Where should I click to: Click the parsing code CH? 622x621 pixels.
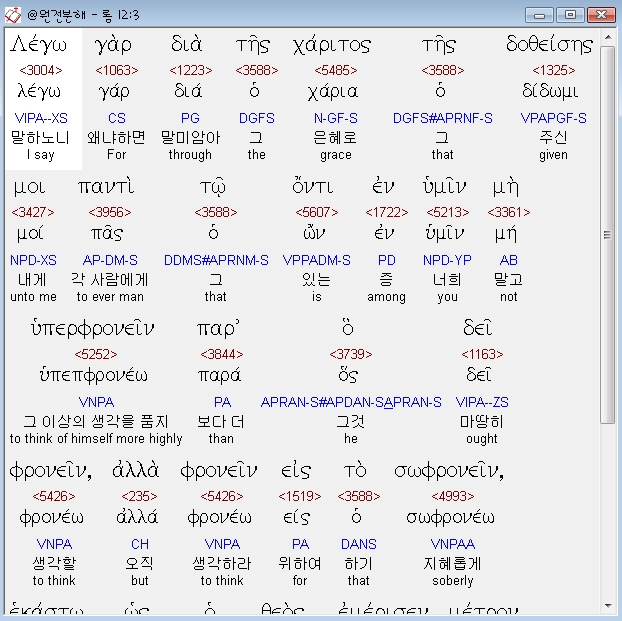tap(140, 544)
